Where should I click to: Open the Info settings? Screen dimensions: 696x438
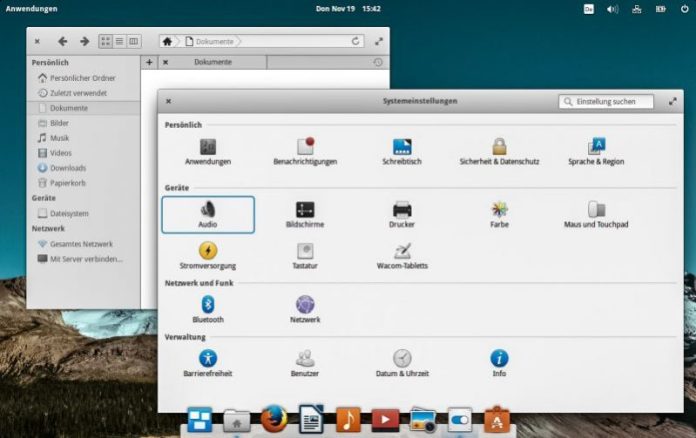point(499,363)
